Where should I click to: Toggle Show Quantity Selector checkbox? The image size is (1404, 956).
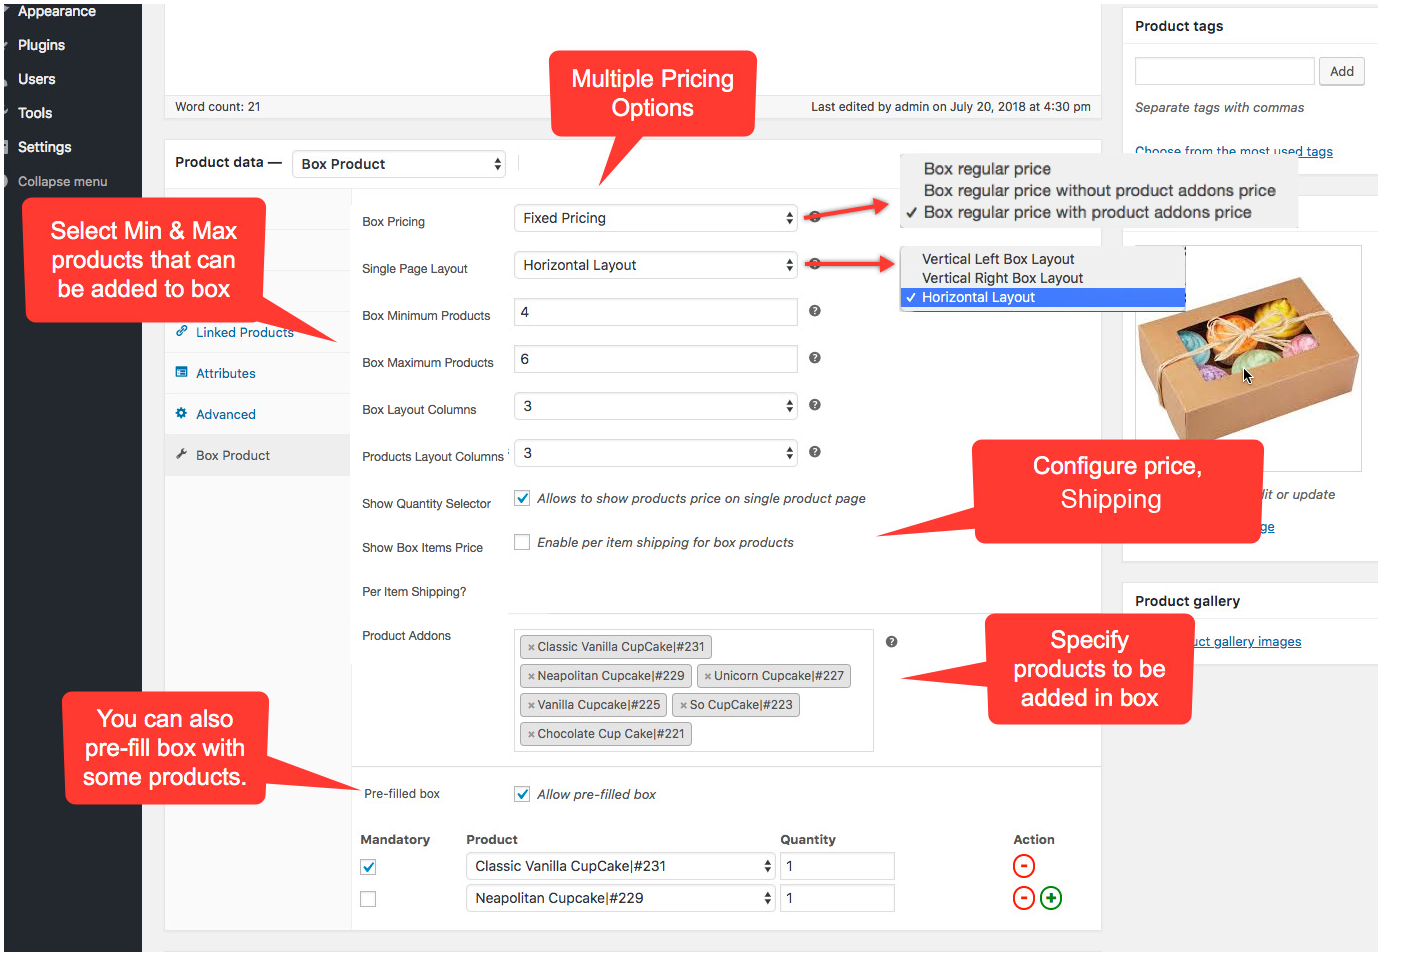click(522, 498)
